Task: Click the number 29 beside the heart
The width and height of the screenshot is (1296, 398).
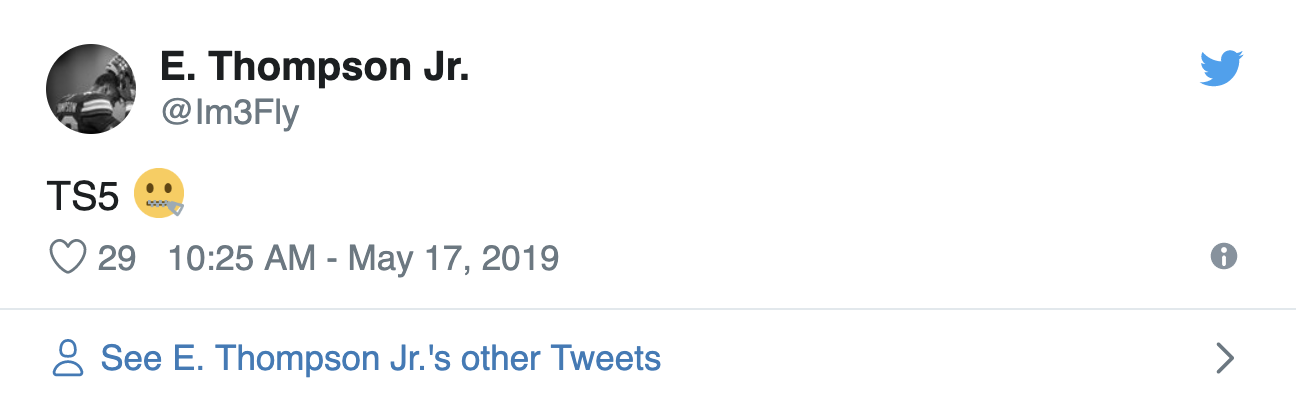Action: [116, 259]
